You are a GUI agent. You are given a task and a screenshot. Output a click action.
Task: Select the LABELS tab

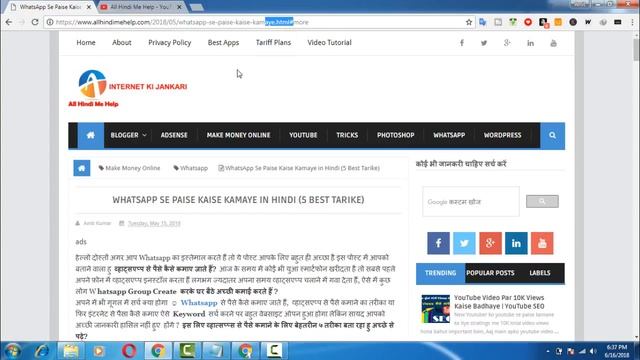540,273
